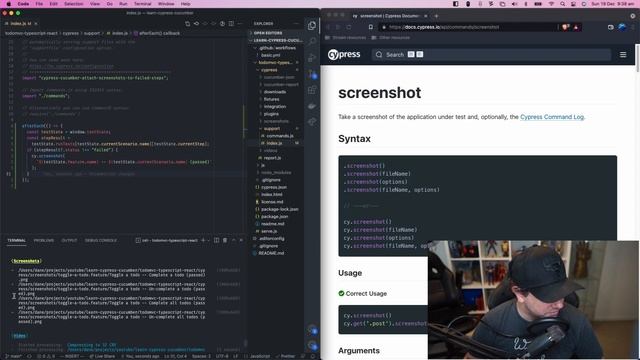Image resolution: width=640 pixels, height=360 pixels.
Task: Expand the OPEN EDITORS section
Action: pos(268,33)
